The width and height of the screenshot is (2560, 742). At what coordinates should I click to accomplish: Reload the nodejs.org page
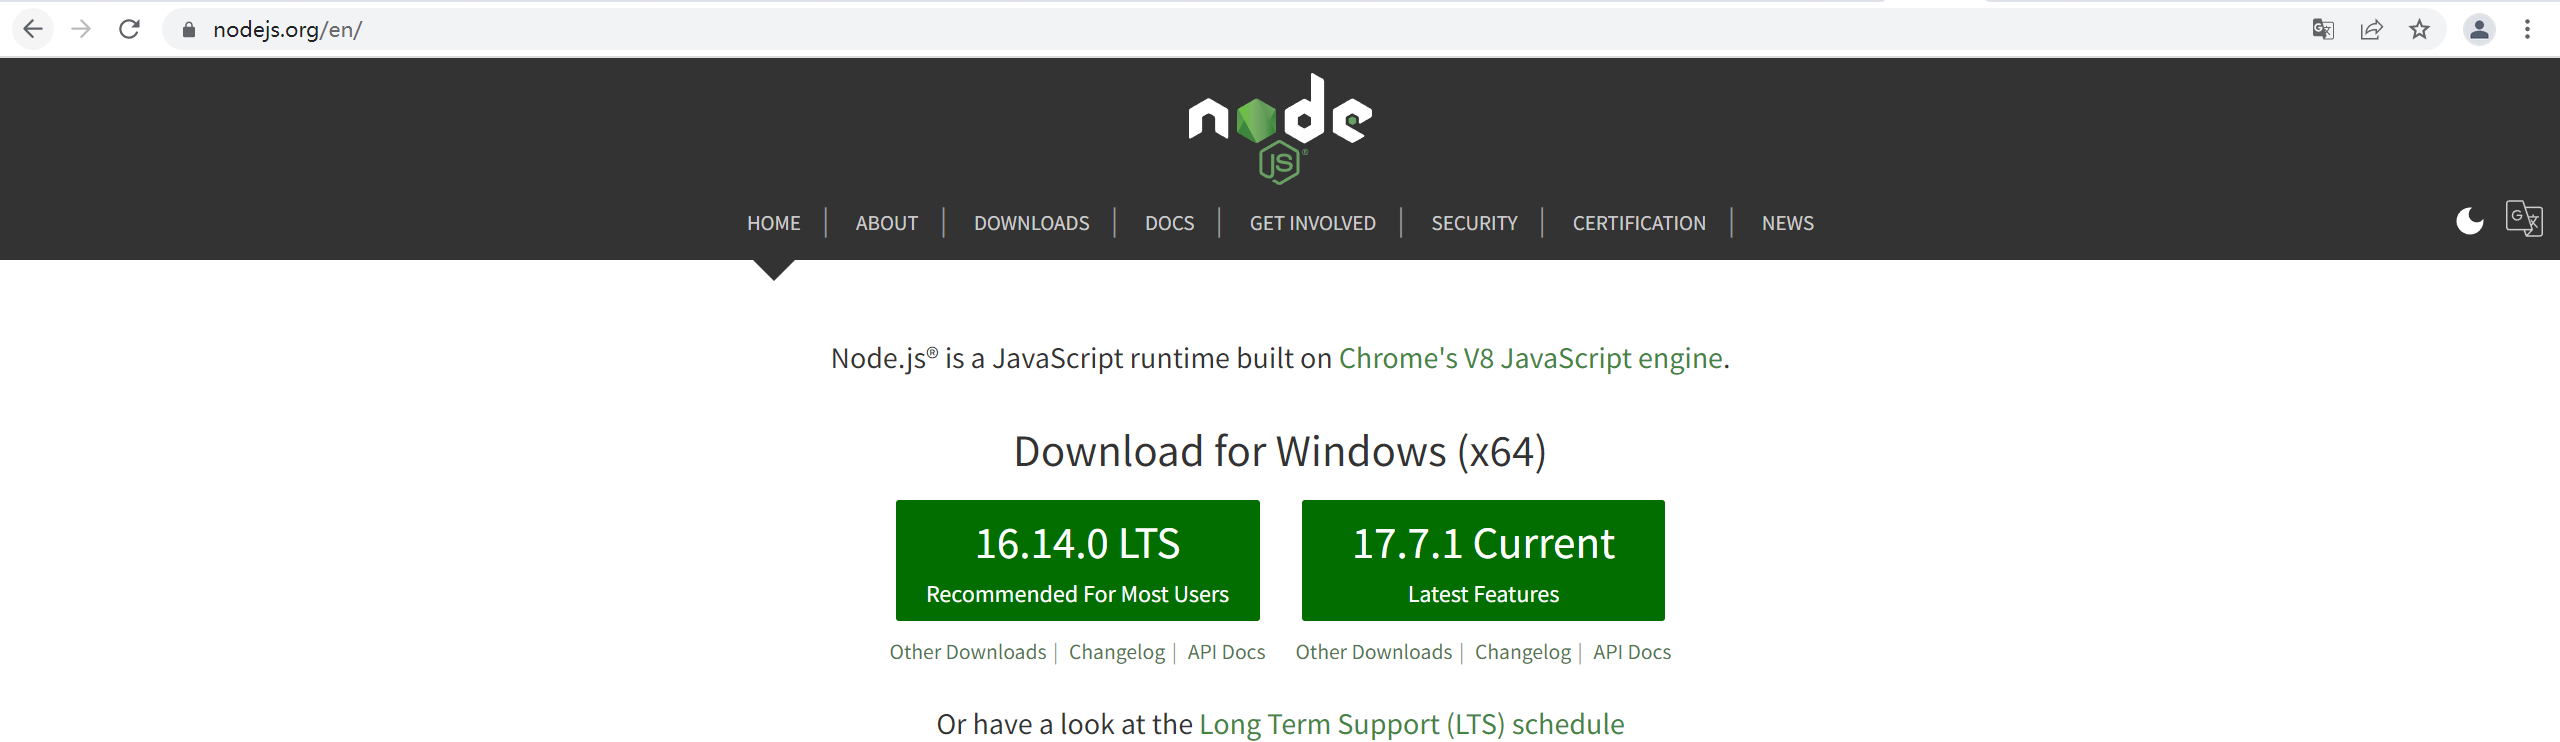[x=129, y=29]
